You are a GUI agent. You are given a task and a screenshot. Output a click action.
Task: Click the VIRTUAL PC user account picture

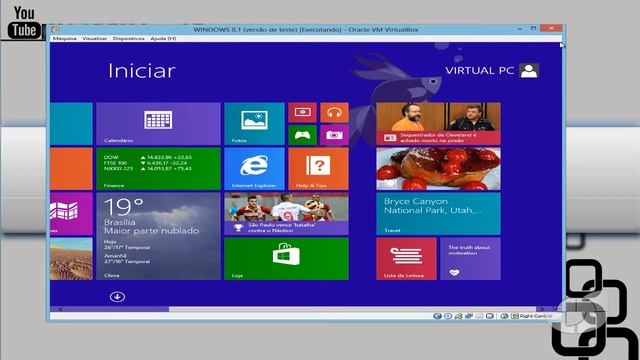point(529,71)
